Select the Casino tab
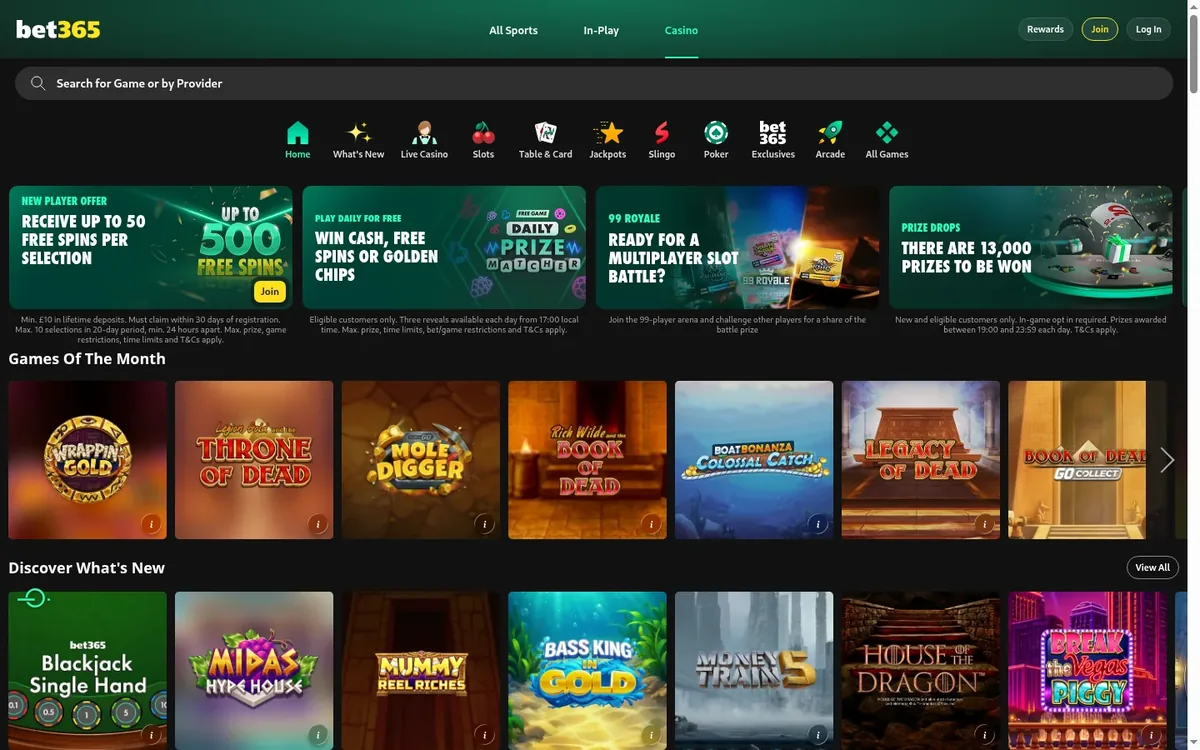 681,30
